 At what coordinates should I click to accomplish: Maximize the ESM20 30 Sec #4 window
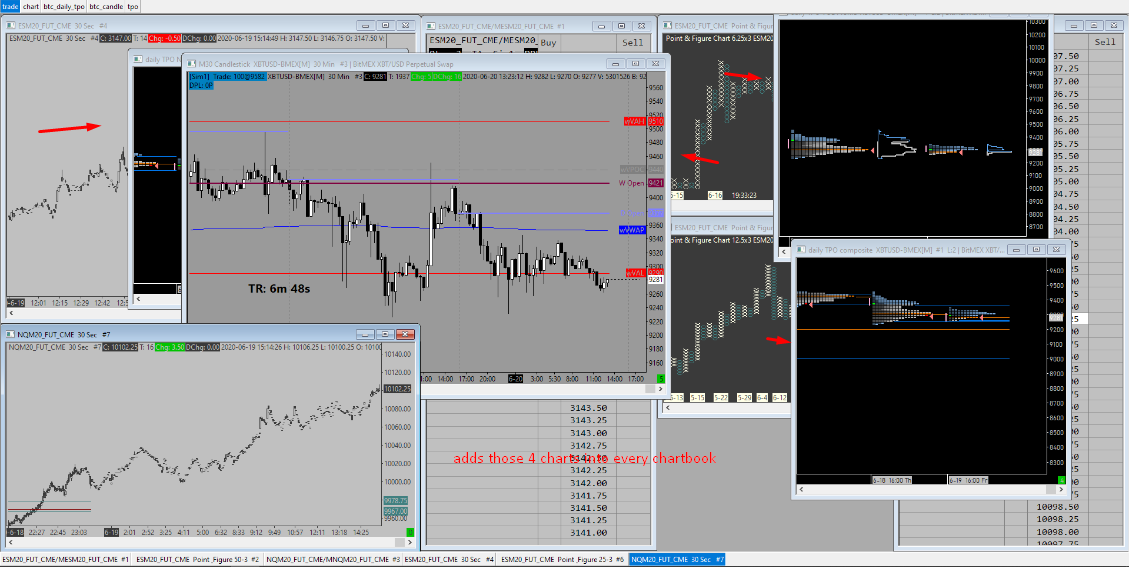(x=386, y=26)
